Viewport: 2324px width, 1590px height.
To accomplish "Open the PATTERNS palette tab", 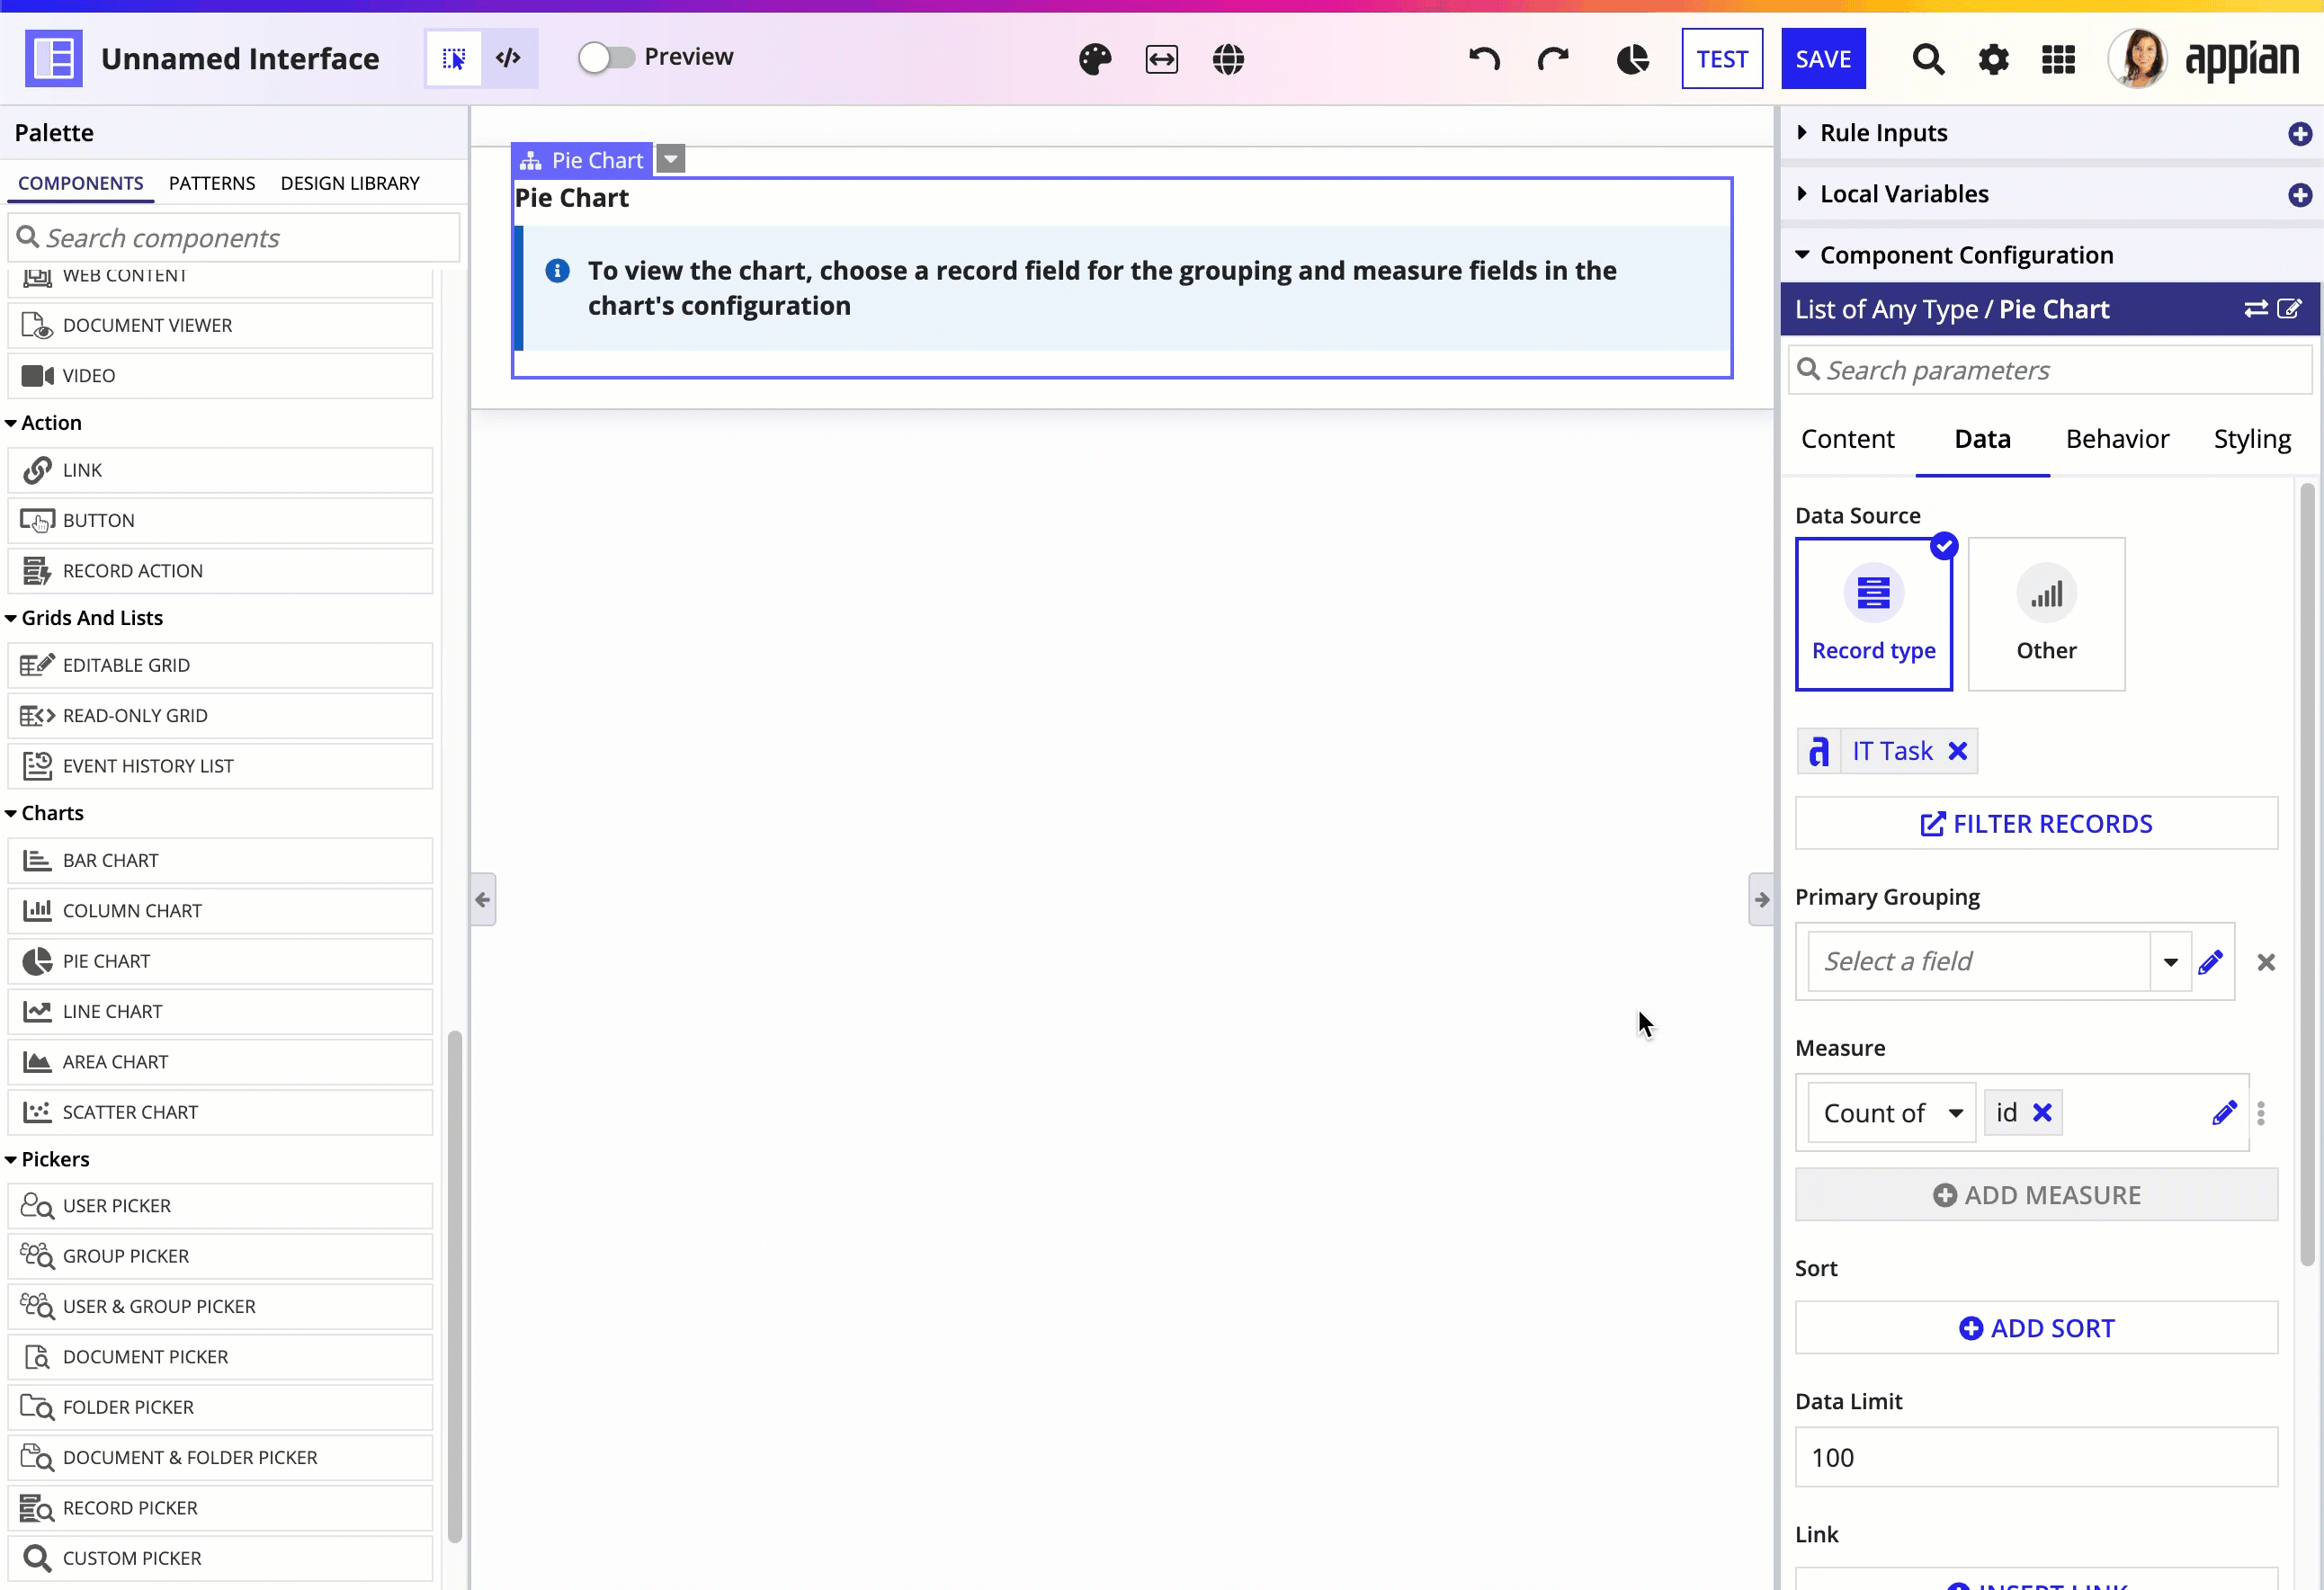I will click(x=212, y=183).
